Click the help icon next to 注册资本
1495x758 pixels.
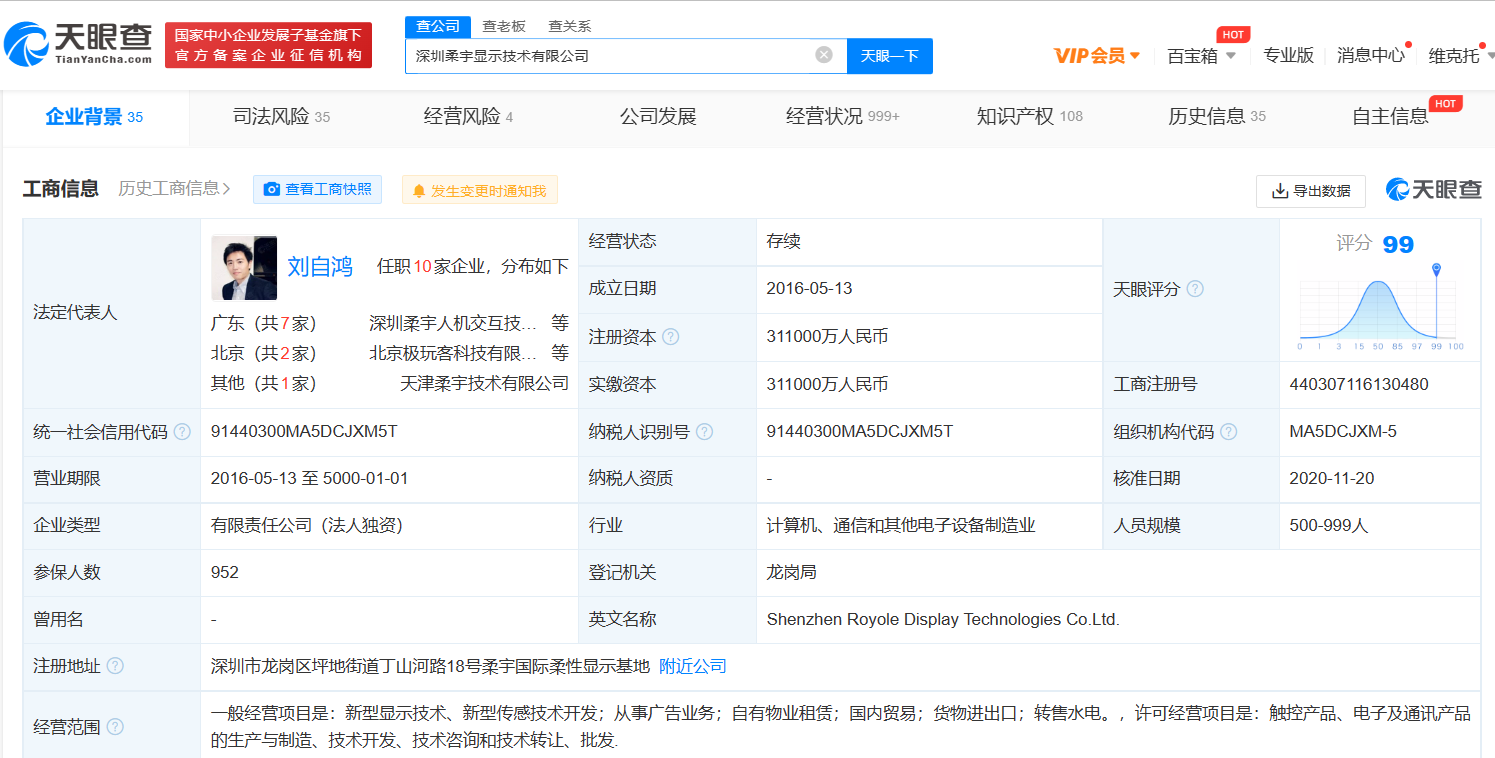tap(670, 337)
